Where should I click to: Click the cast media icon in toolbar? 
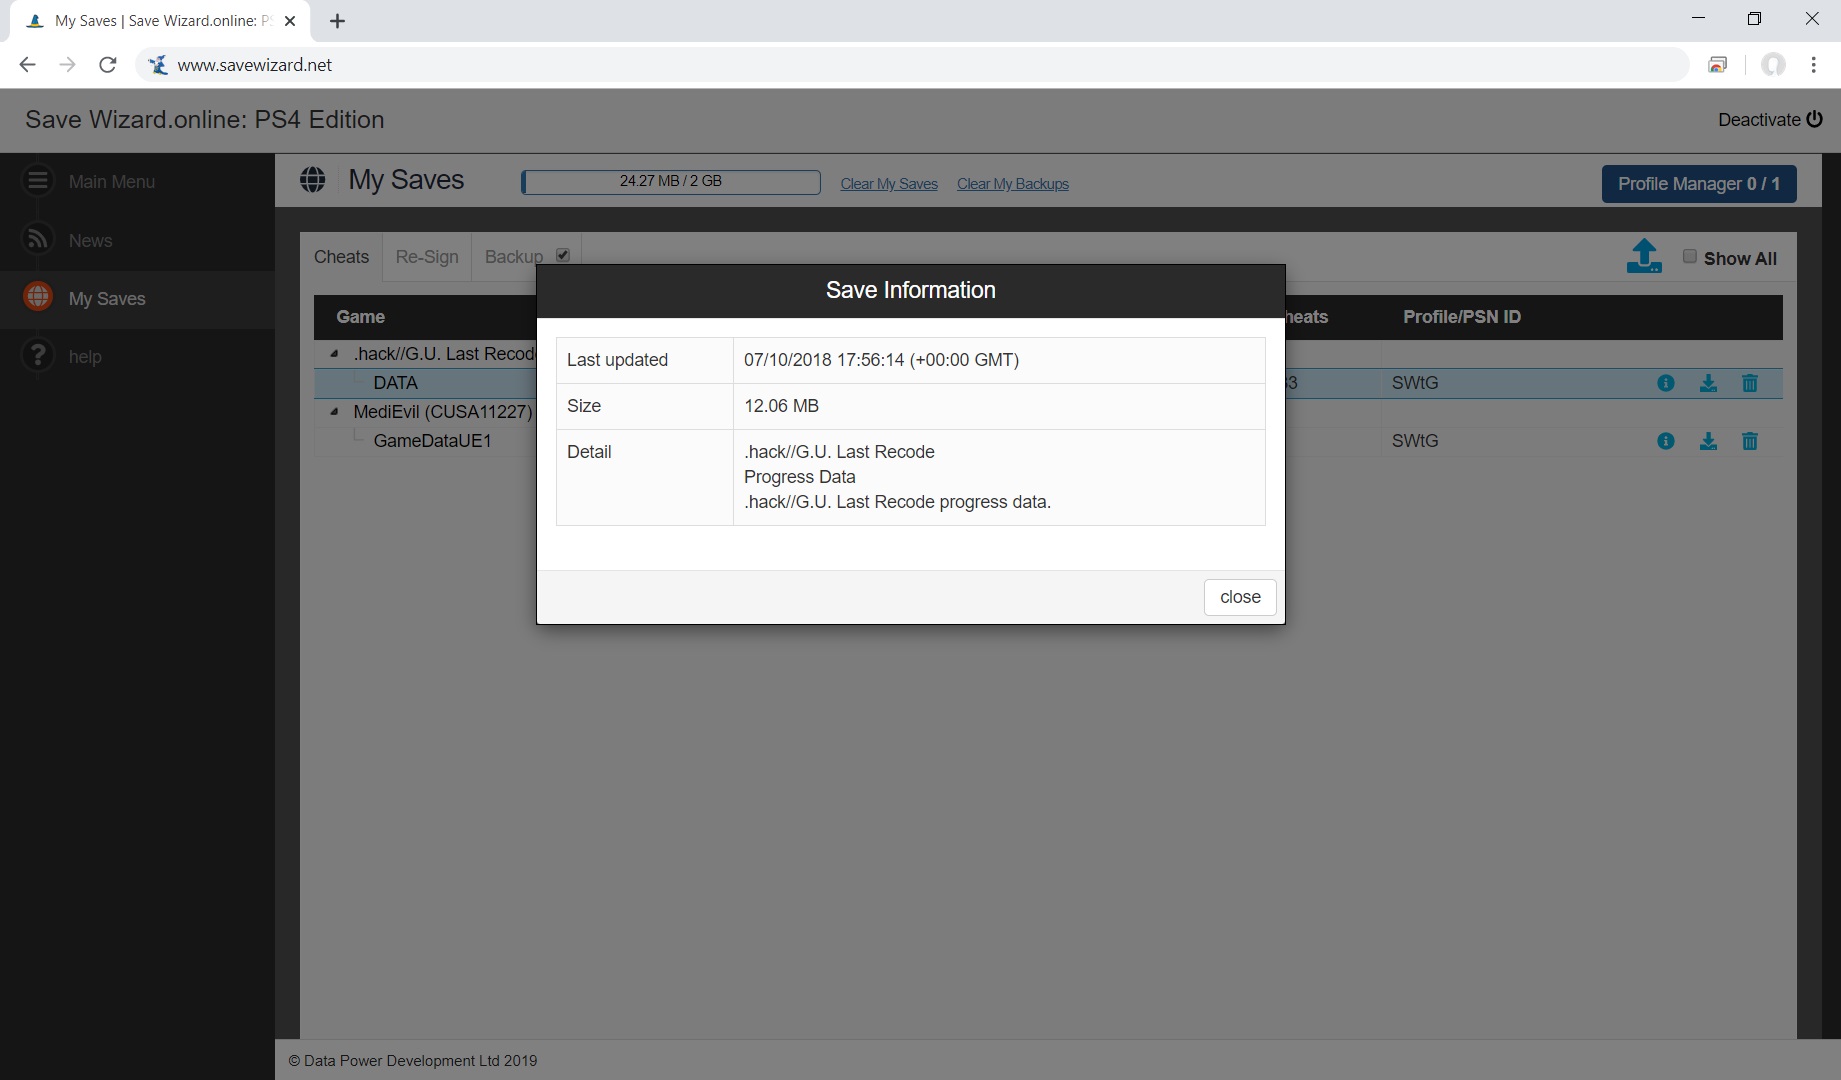(x=1718, y=65)
